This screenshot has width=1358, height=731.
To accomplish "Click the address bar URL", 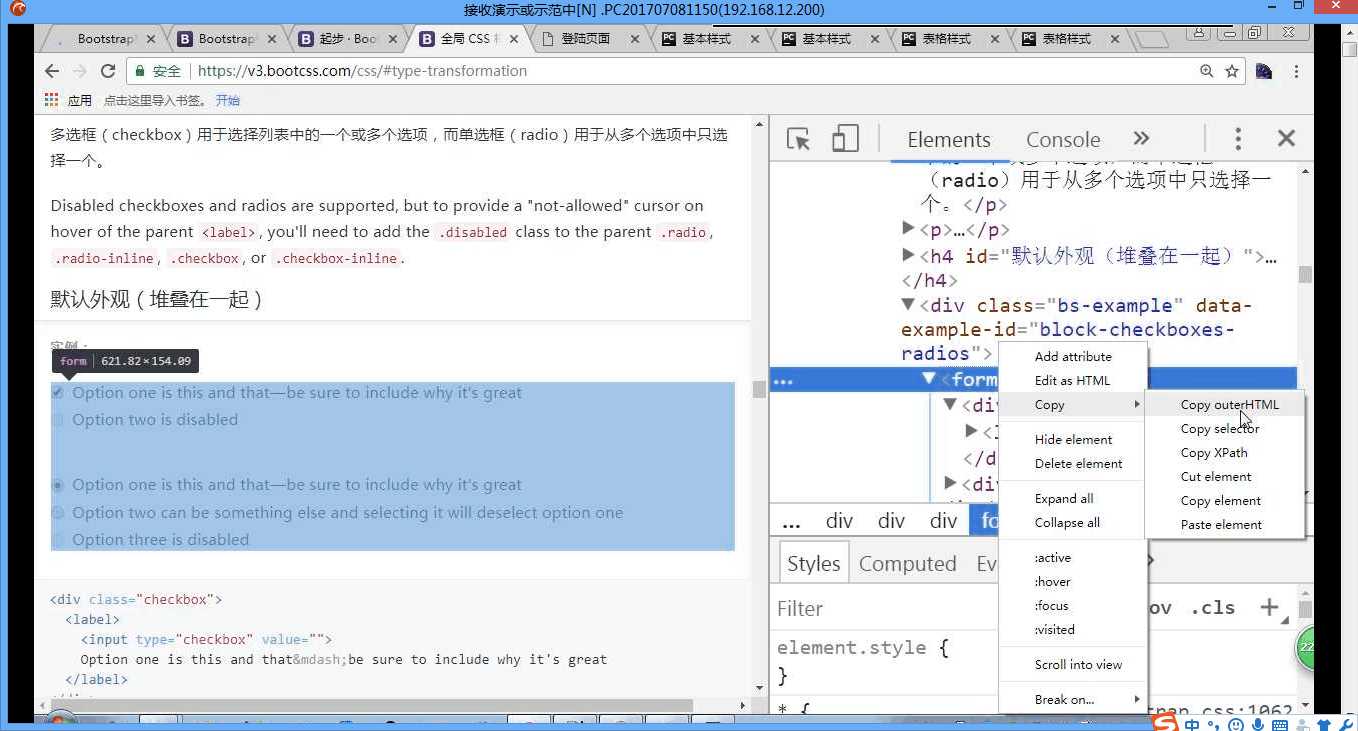I will tap(362, 71).
